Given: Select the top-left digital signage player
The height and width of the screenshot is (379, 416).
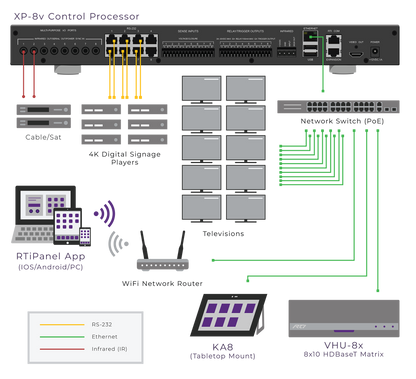Looking at the screenshot, I should point(101,109).
